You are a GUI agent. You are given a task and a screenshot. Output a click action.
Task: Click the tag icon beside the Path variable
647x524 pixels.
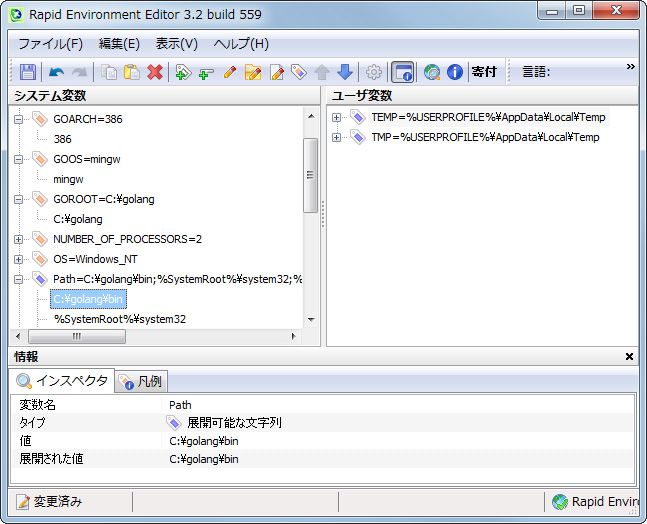40,279
